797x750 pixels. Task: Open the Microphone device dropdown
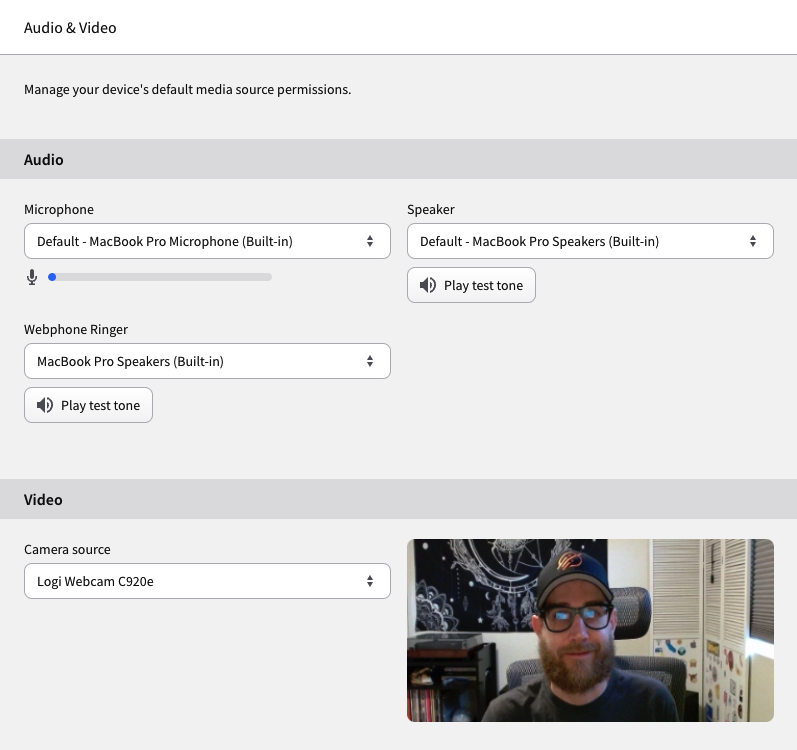(207, 241)
